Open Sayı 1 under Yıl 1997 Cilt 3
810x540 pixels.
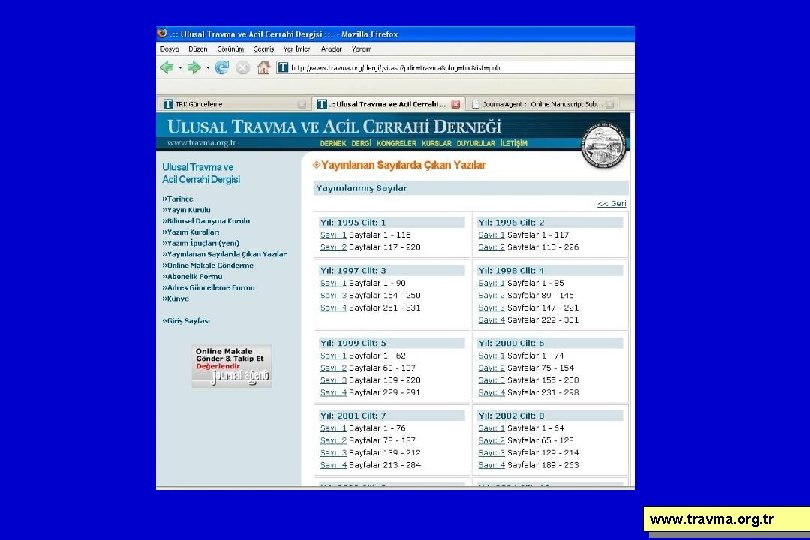coord(333,283)
